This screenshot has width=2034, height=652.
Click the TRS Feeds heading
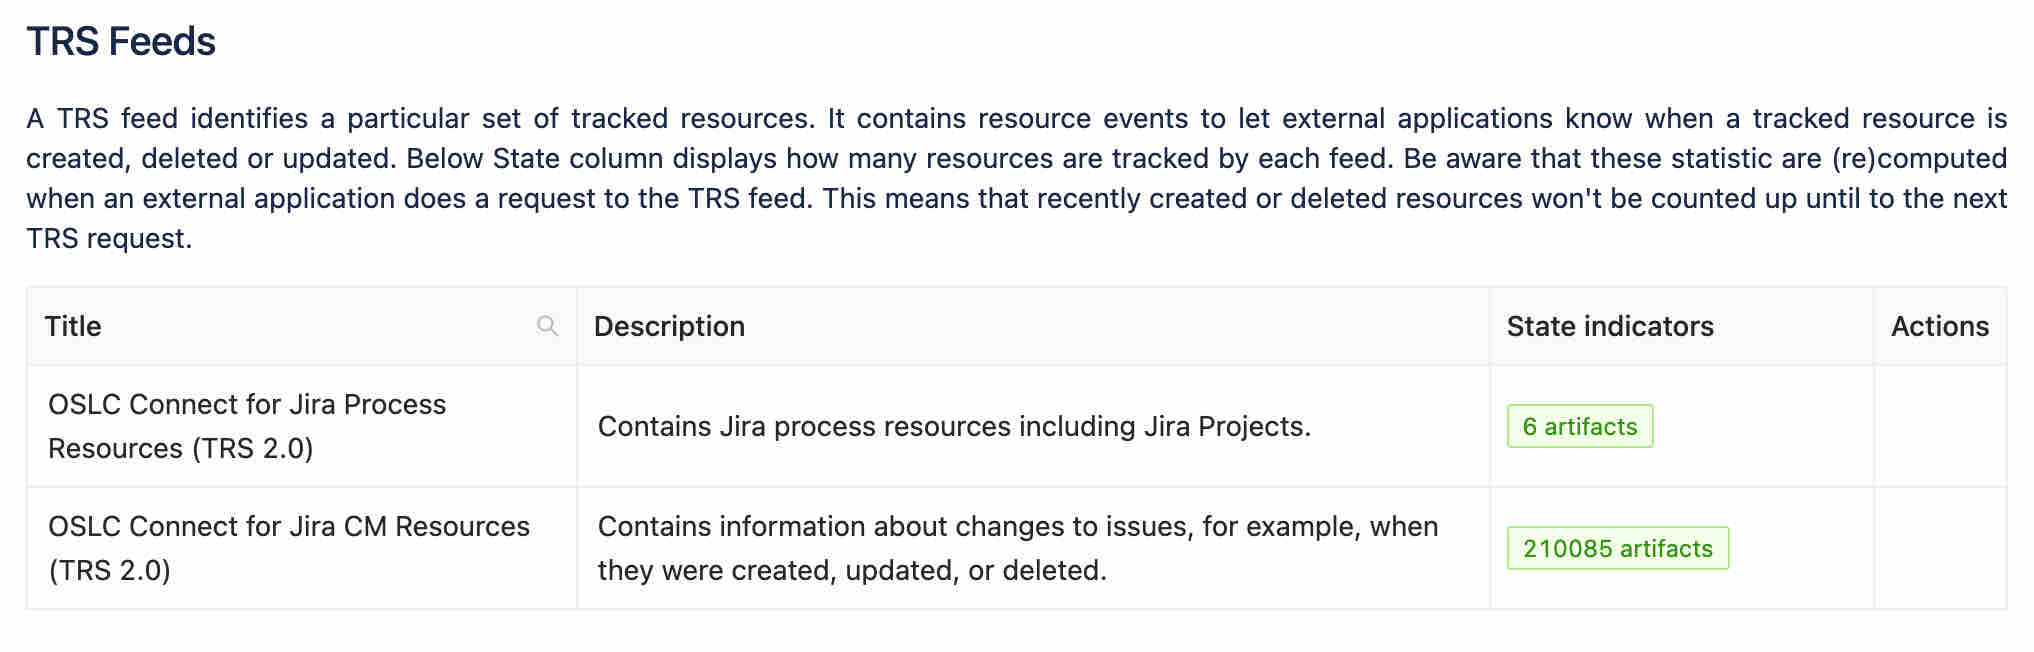click(121, 42)
